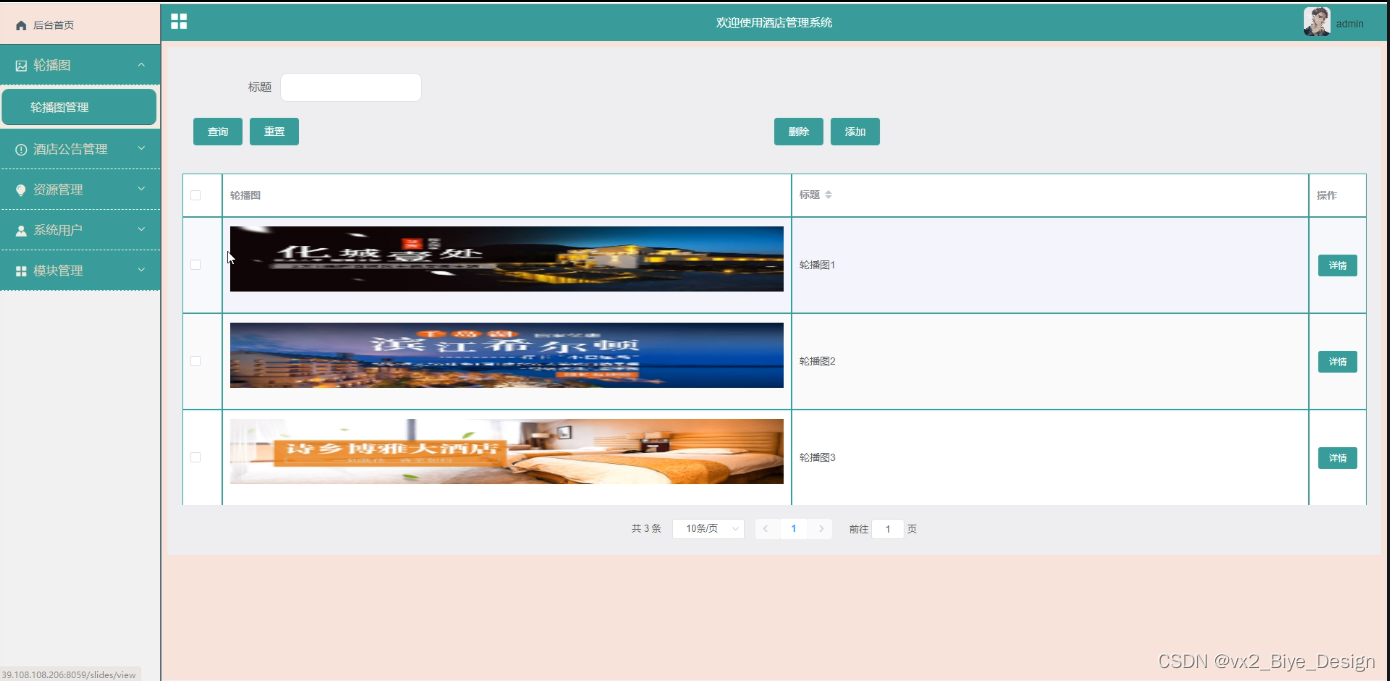
Task: Expand the 模块管理 menu chevron
Action: (x=141, y=270)
